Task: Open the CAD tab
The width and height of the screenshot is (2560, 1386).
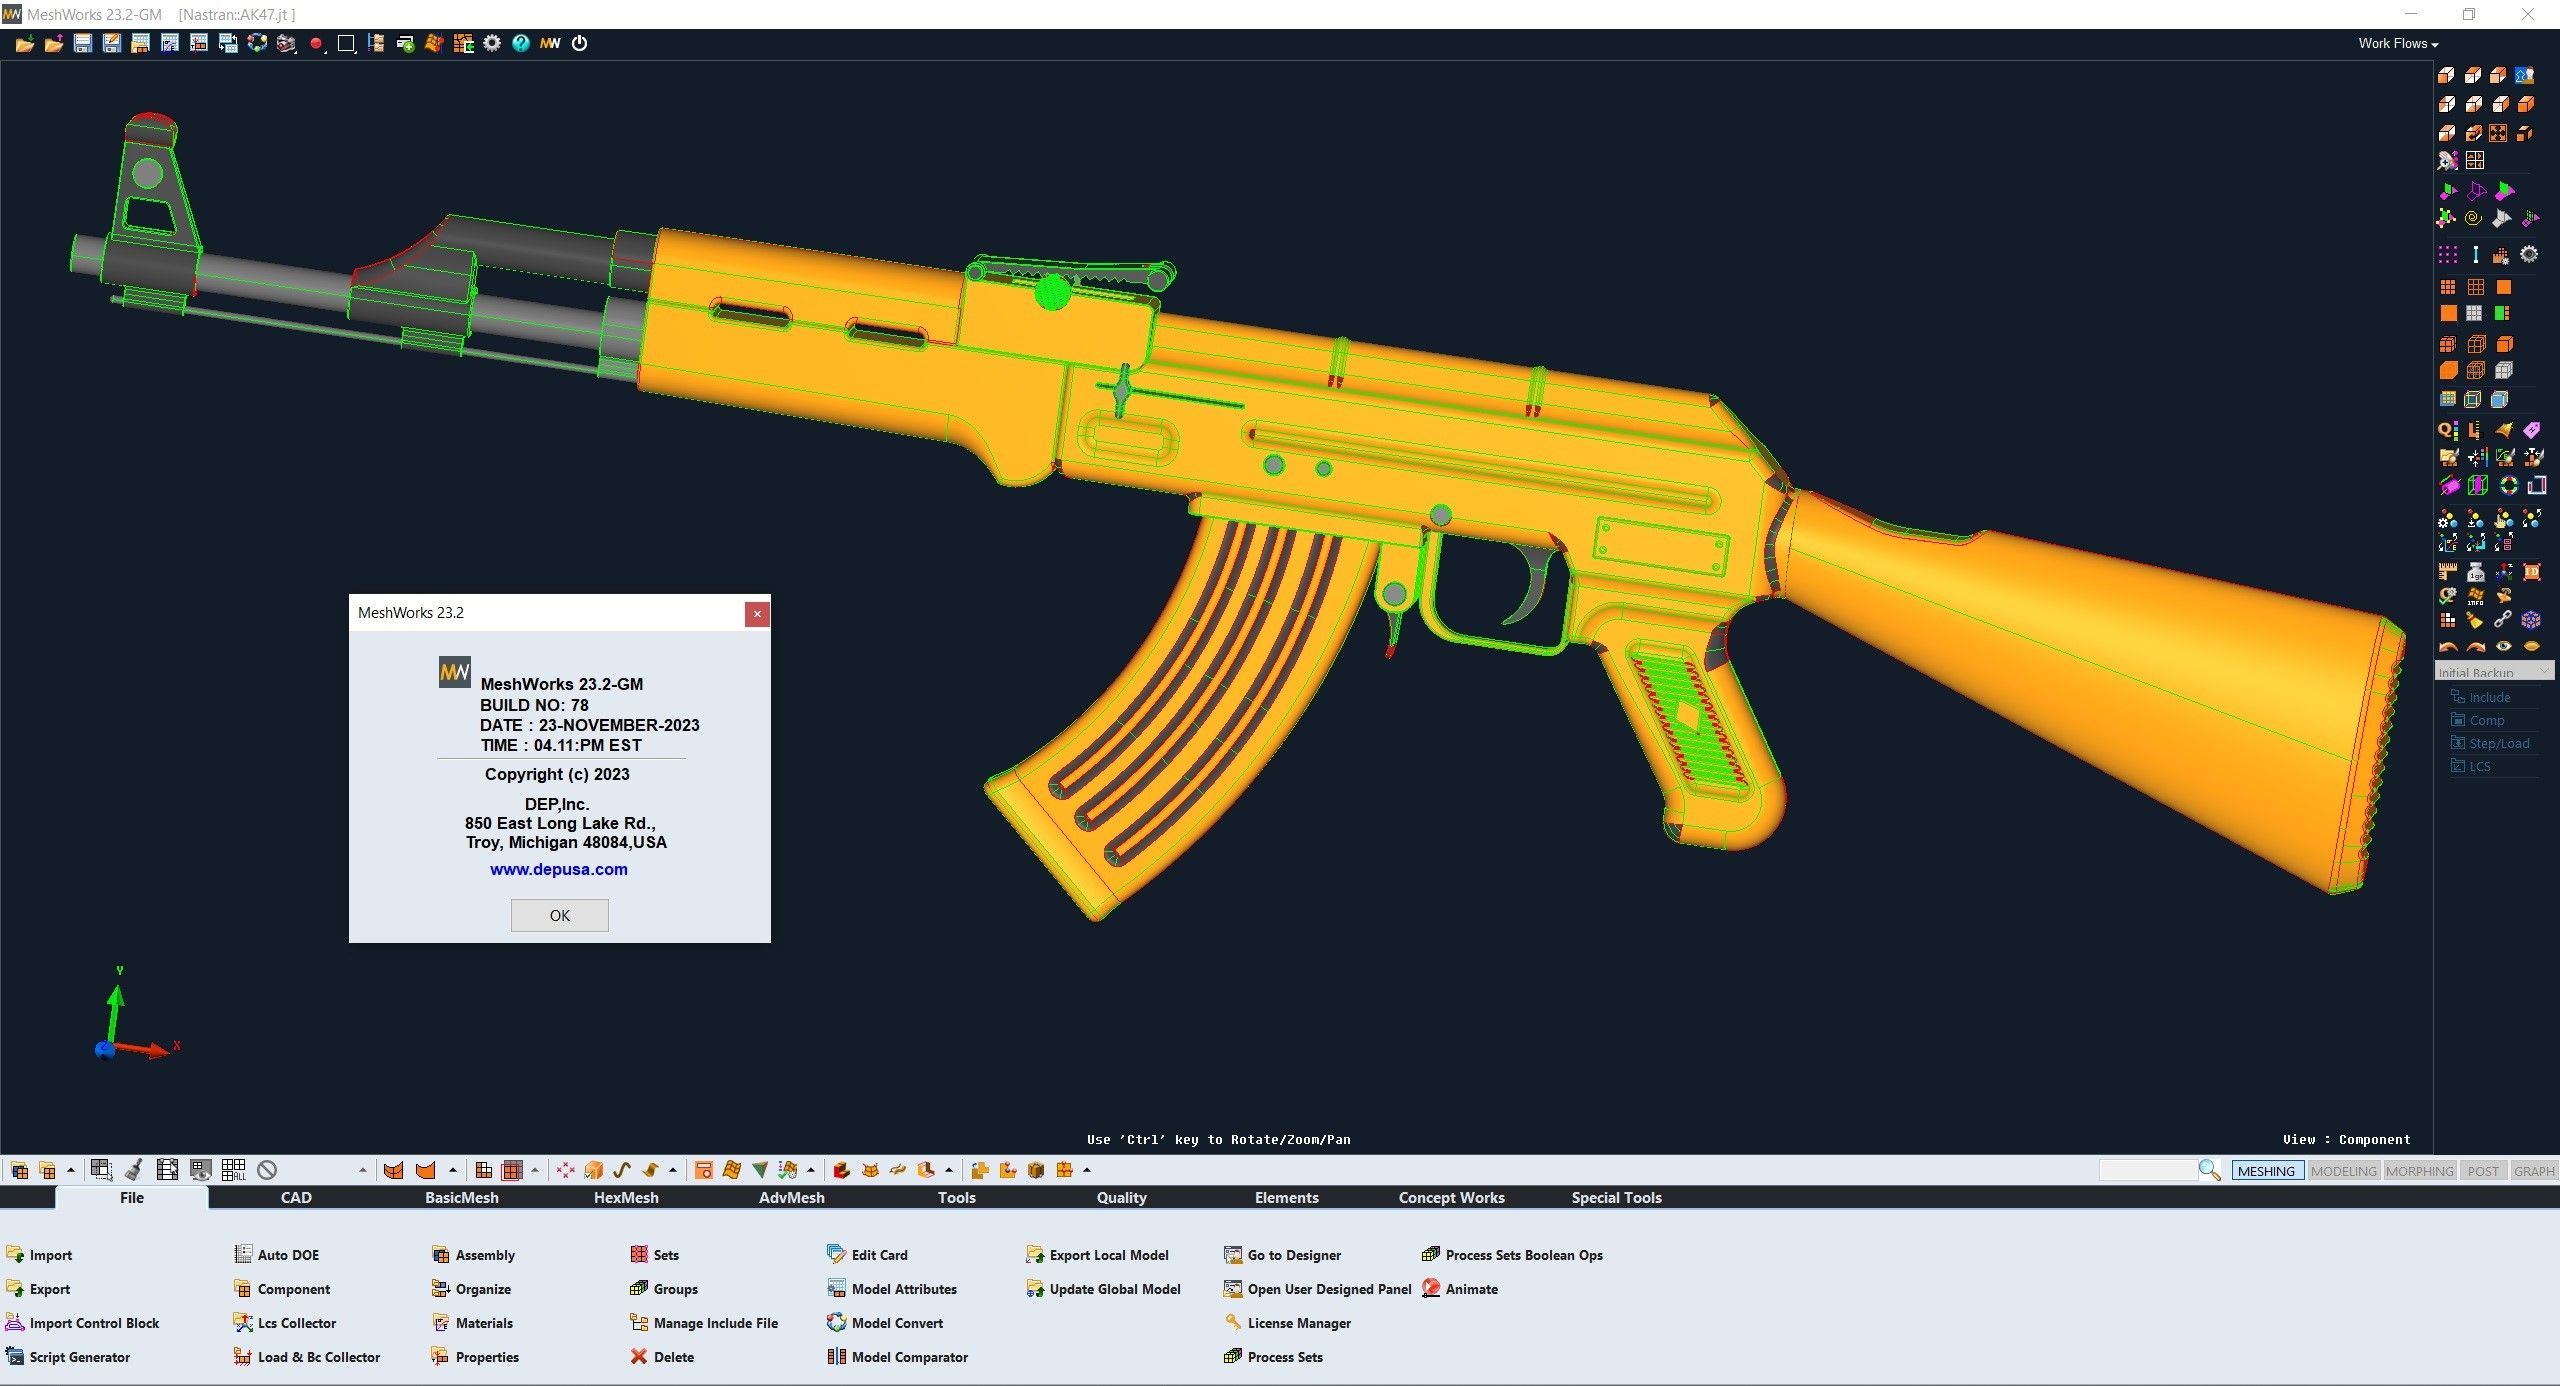Action: point(296,1198)
